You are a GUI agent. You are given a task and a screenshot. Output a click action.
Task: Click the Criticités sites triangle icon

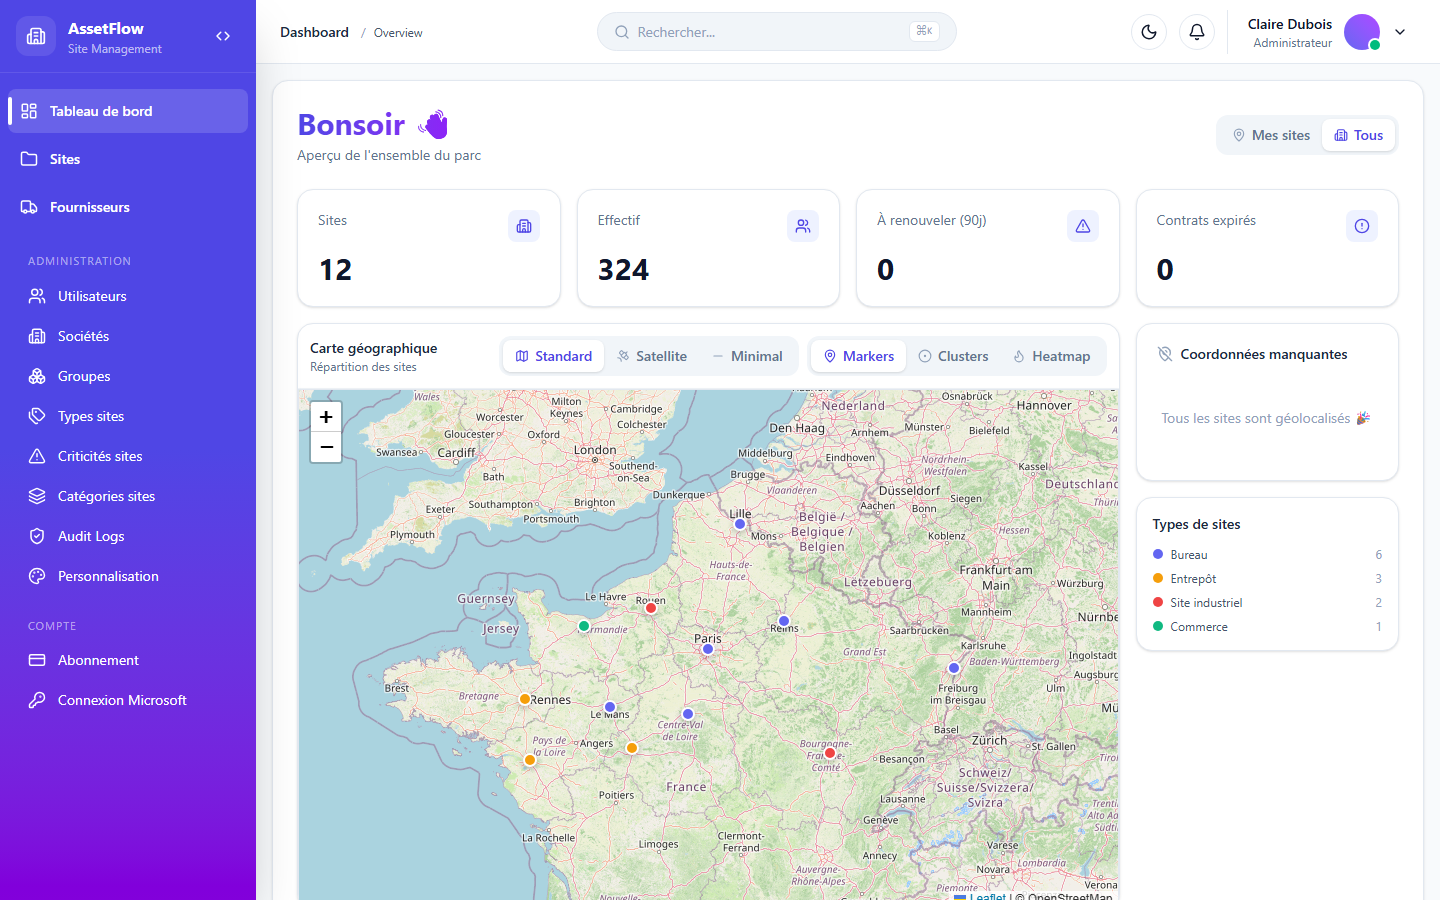pos(37,456)
